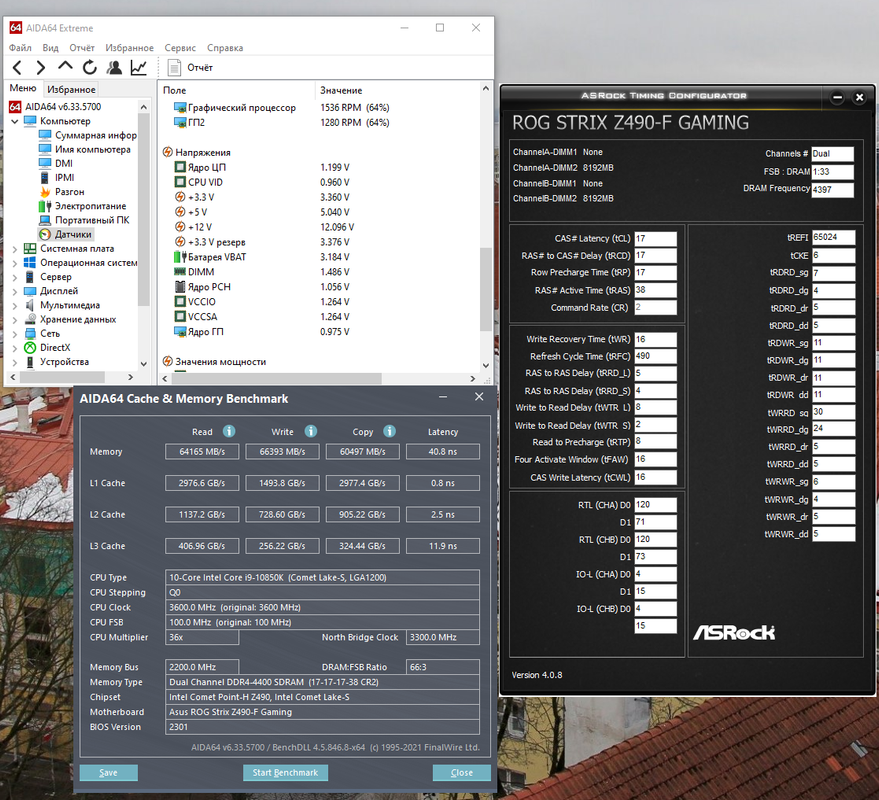Select Имя компьютера in the tree
Viewport: 879px width, 800px height.
pyautogui.click(x=85, y=149)
